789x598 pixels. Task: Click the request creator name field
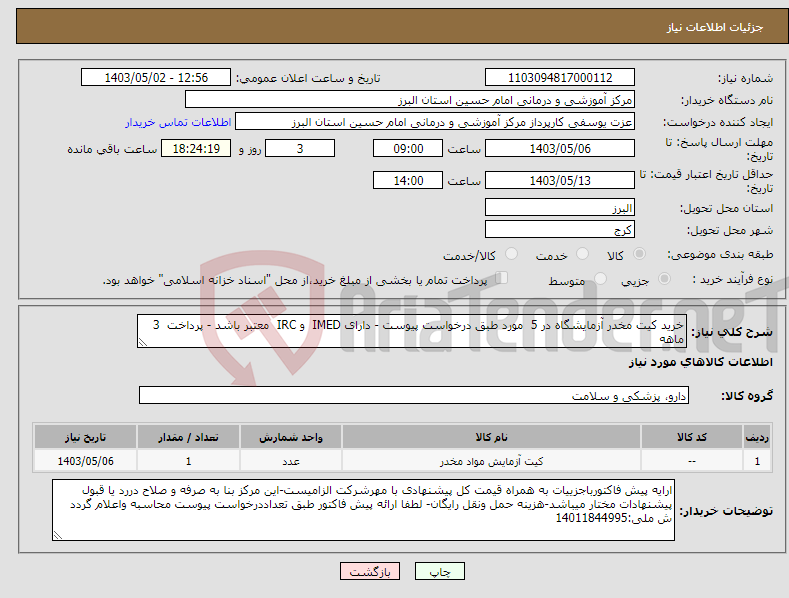435,122
